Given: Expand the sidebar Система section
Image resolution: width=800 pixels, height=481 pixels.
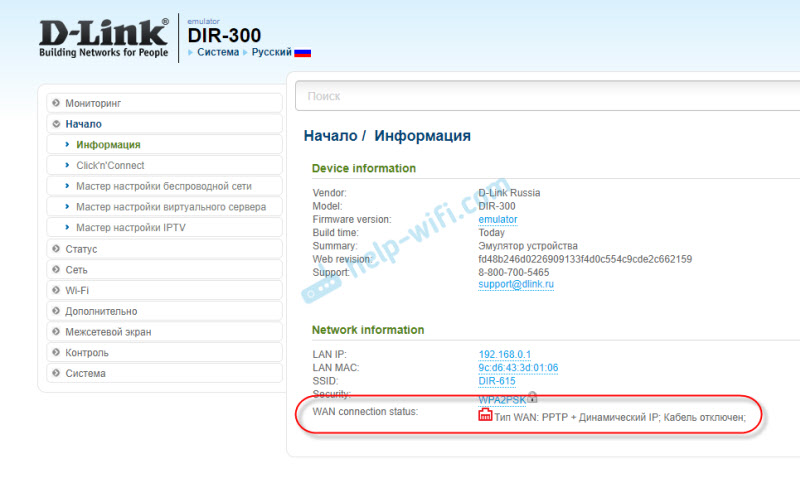Looking at the screenshot, I should pos(164,373).
